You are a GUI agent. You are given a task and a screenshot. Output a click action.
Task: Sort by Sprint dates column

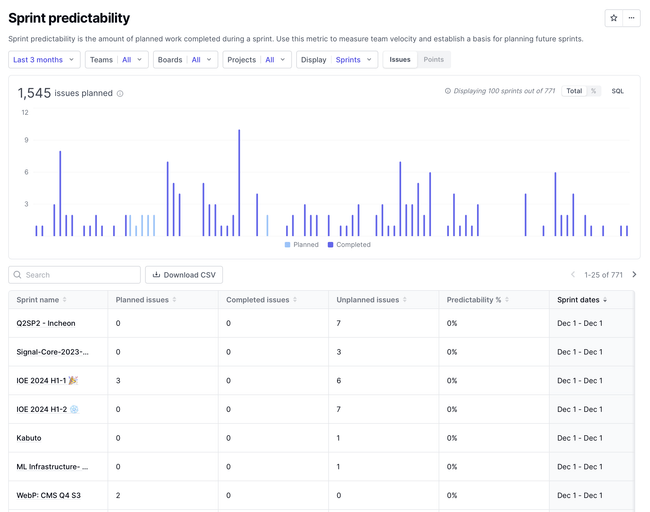(582, 300)
